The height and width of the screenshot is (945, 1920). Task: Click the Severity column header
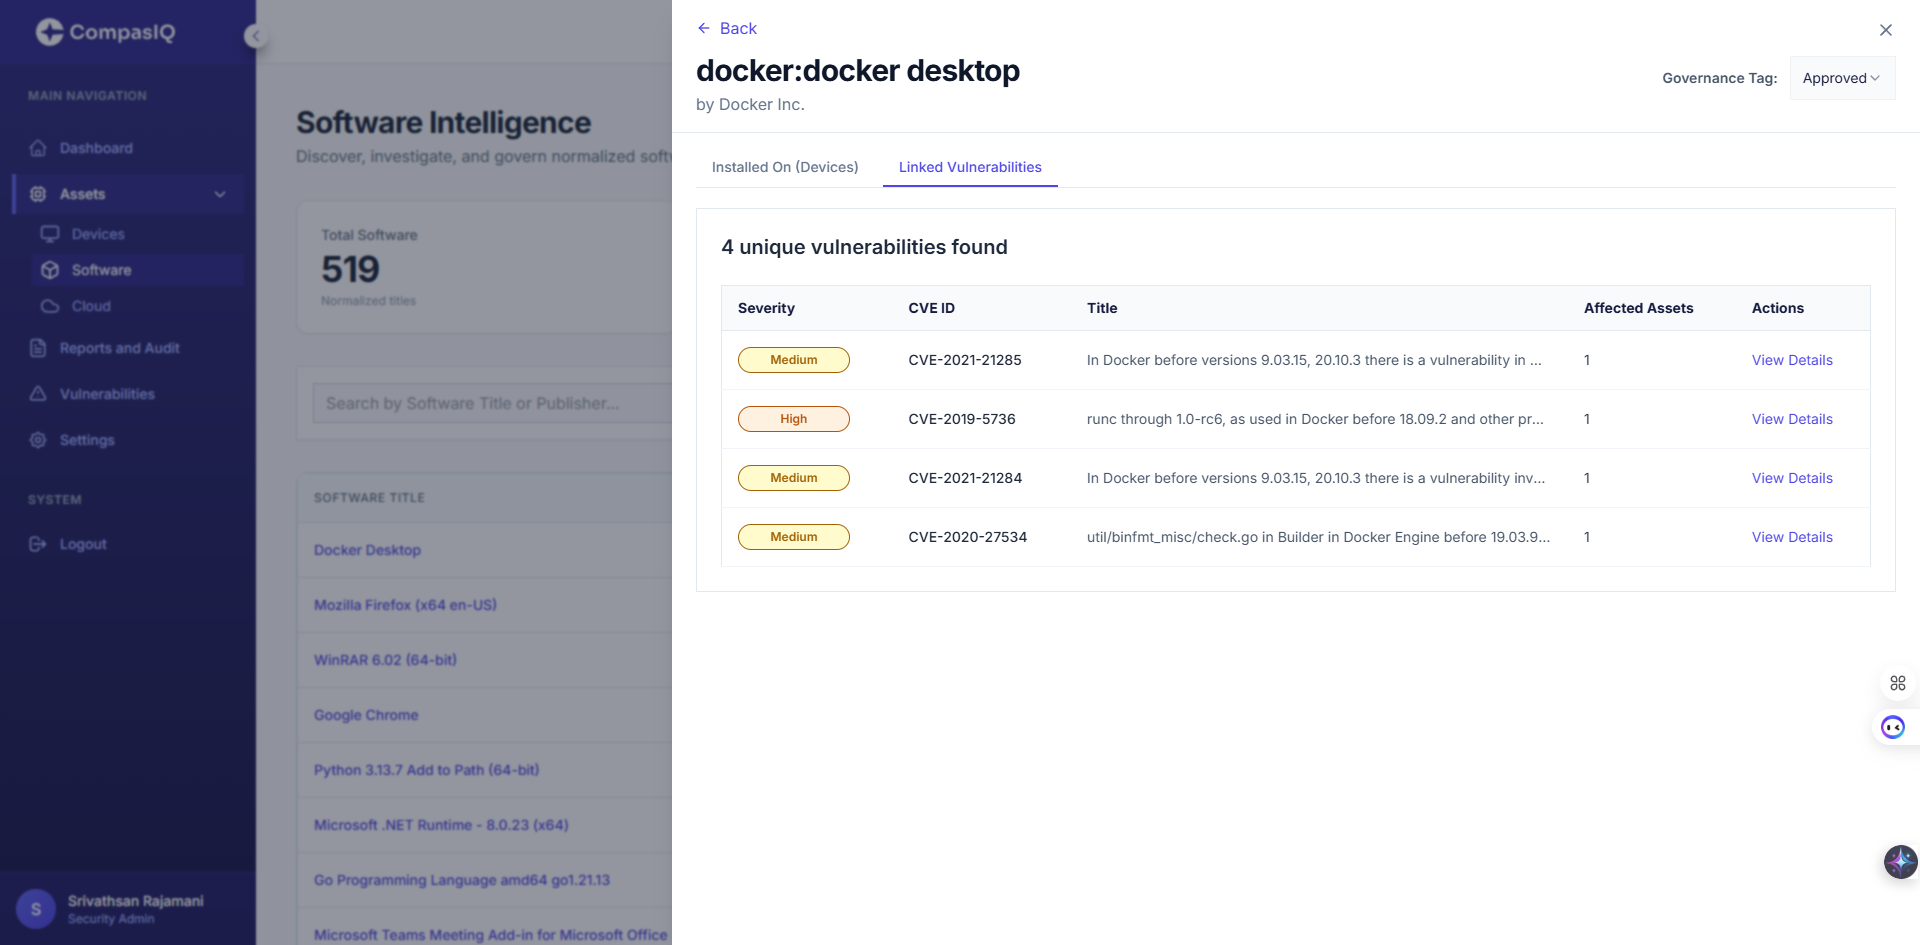[766, 308]
